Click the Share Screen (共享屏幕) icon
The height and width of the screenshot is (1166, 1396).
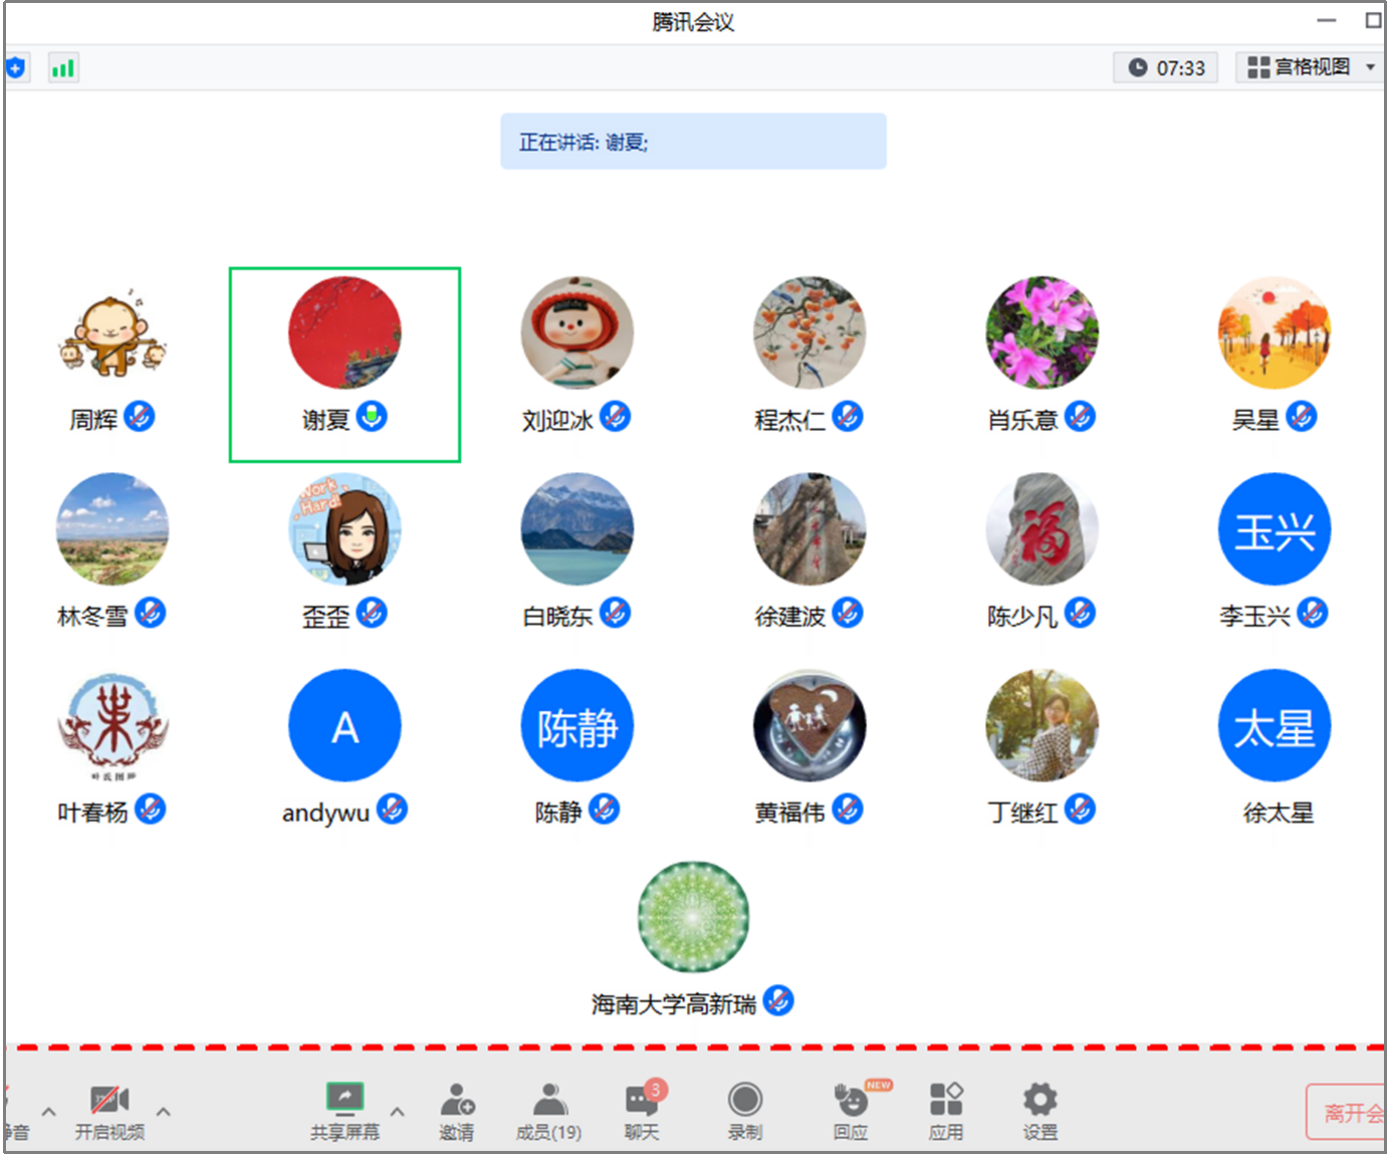(x=344, y=1101)
